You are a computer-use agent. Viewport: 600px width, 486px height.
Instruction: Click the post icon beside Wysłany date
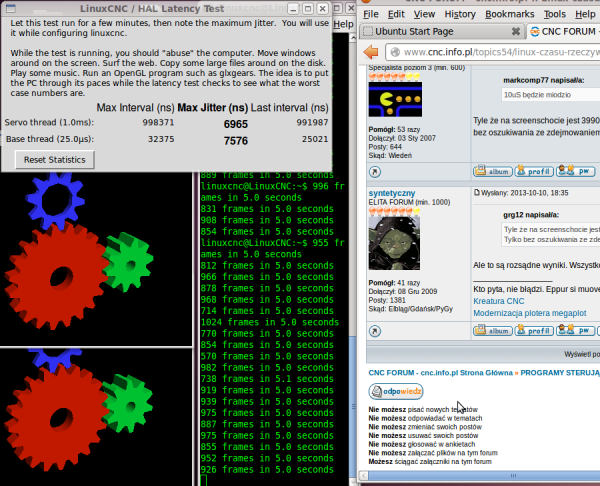click(x=476, y=192)
